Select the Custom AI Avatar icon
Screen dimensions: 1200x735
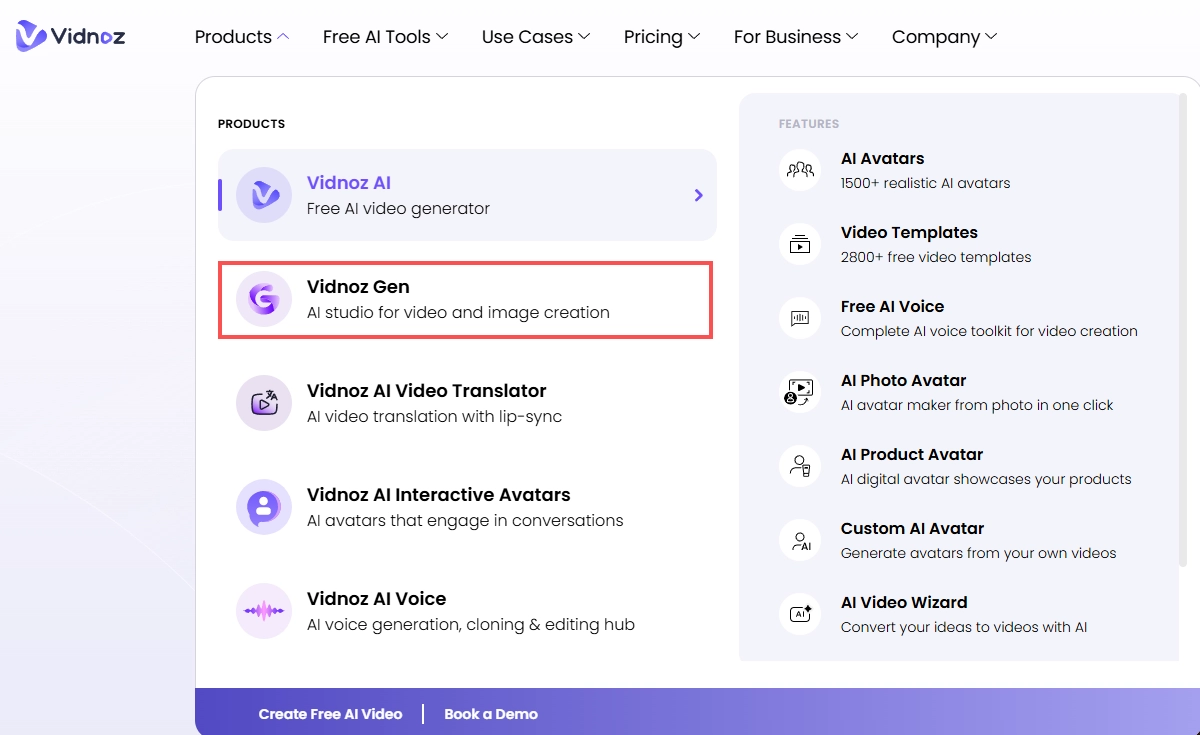point(800,540)
